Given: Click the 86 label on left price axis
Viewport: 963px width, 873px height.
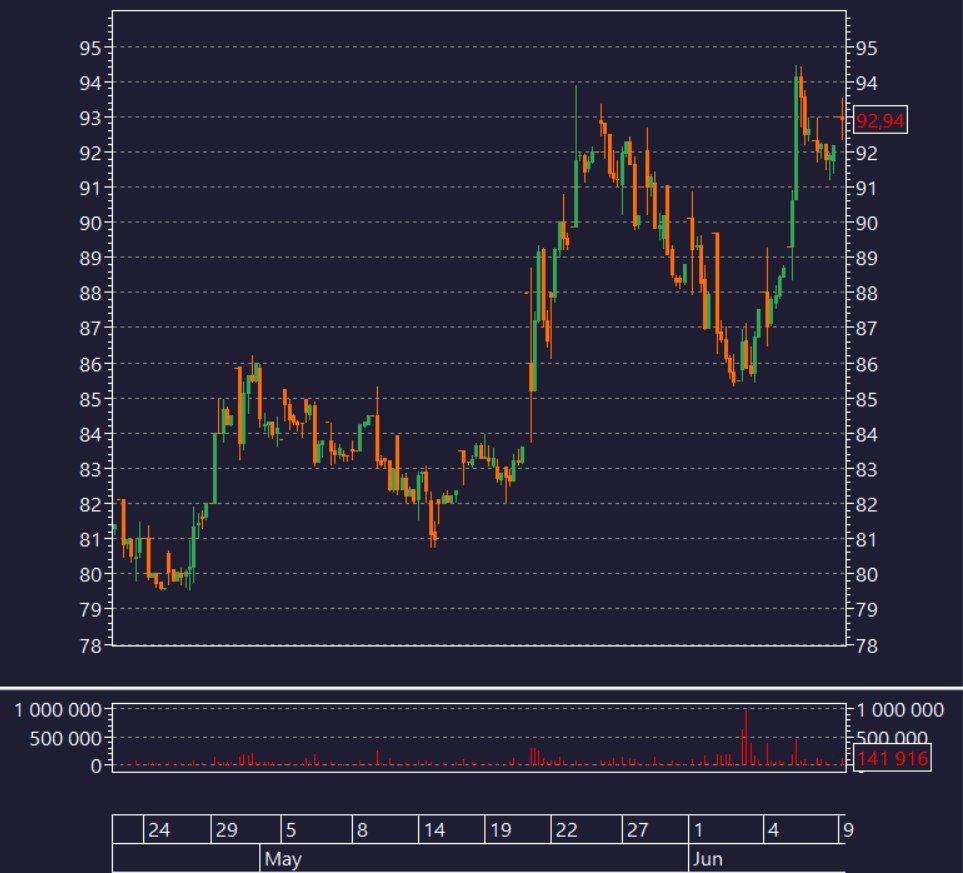Looking at the screenshot, I should point(90,364).
